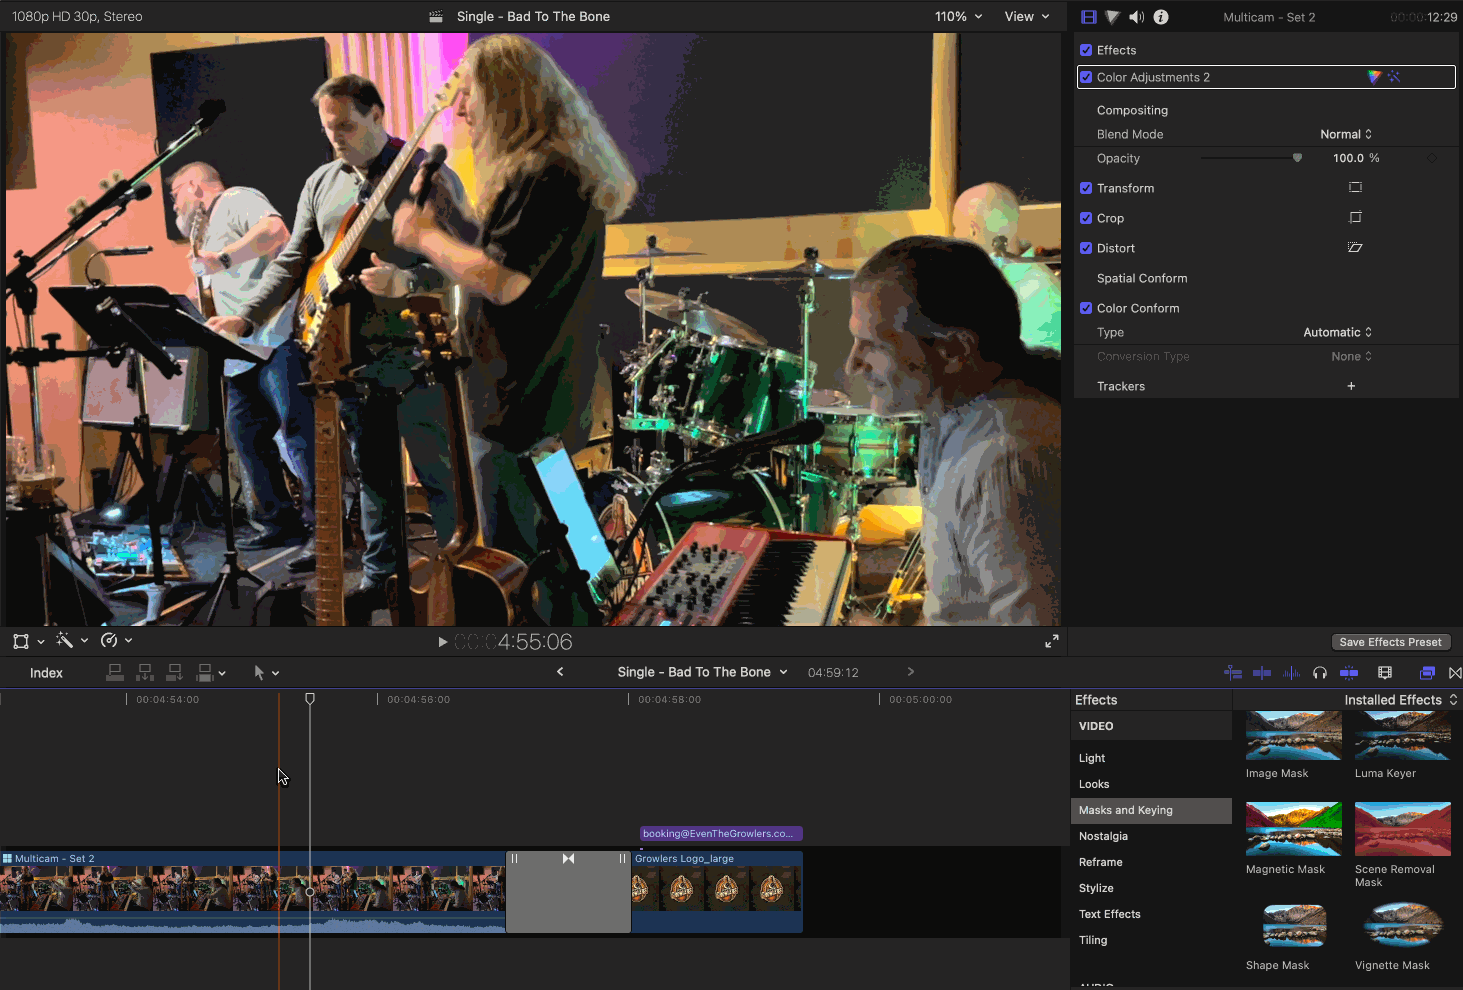Select the Stylize effects category
Screen dimensions: 1463x990
coord(1096,888)
